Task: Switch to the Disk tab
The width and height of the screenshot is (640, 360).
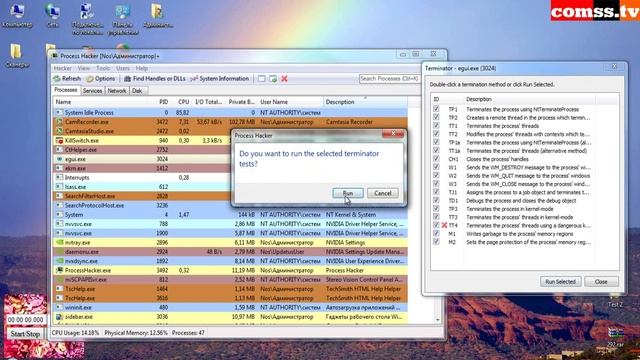Action: pos(137,91)
